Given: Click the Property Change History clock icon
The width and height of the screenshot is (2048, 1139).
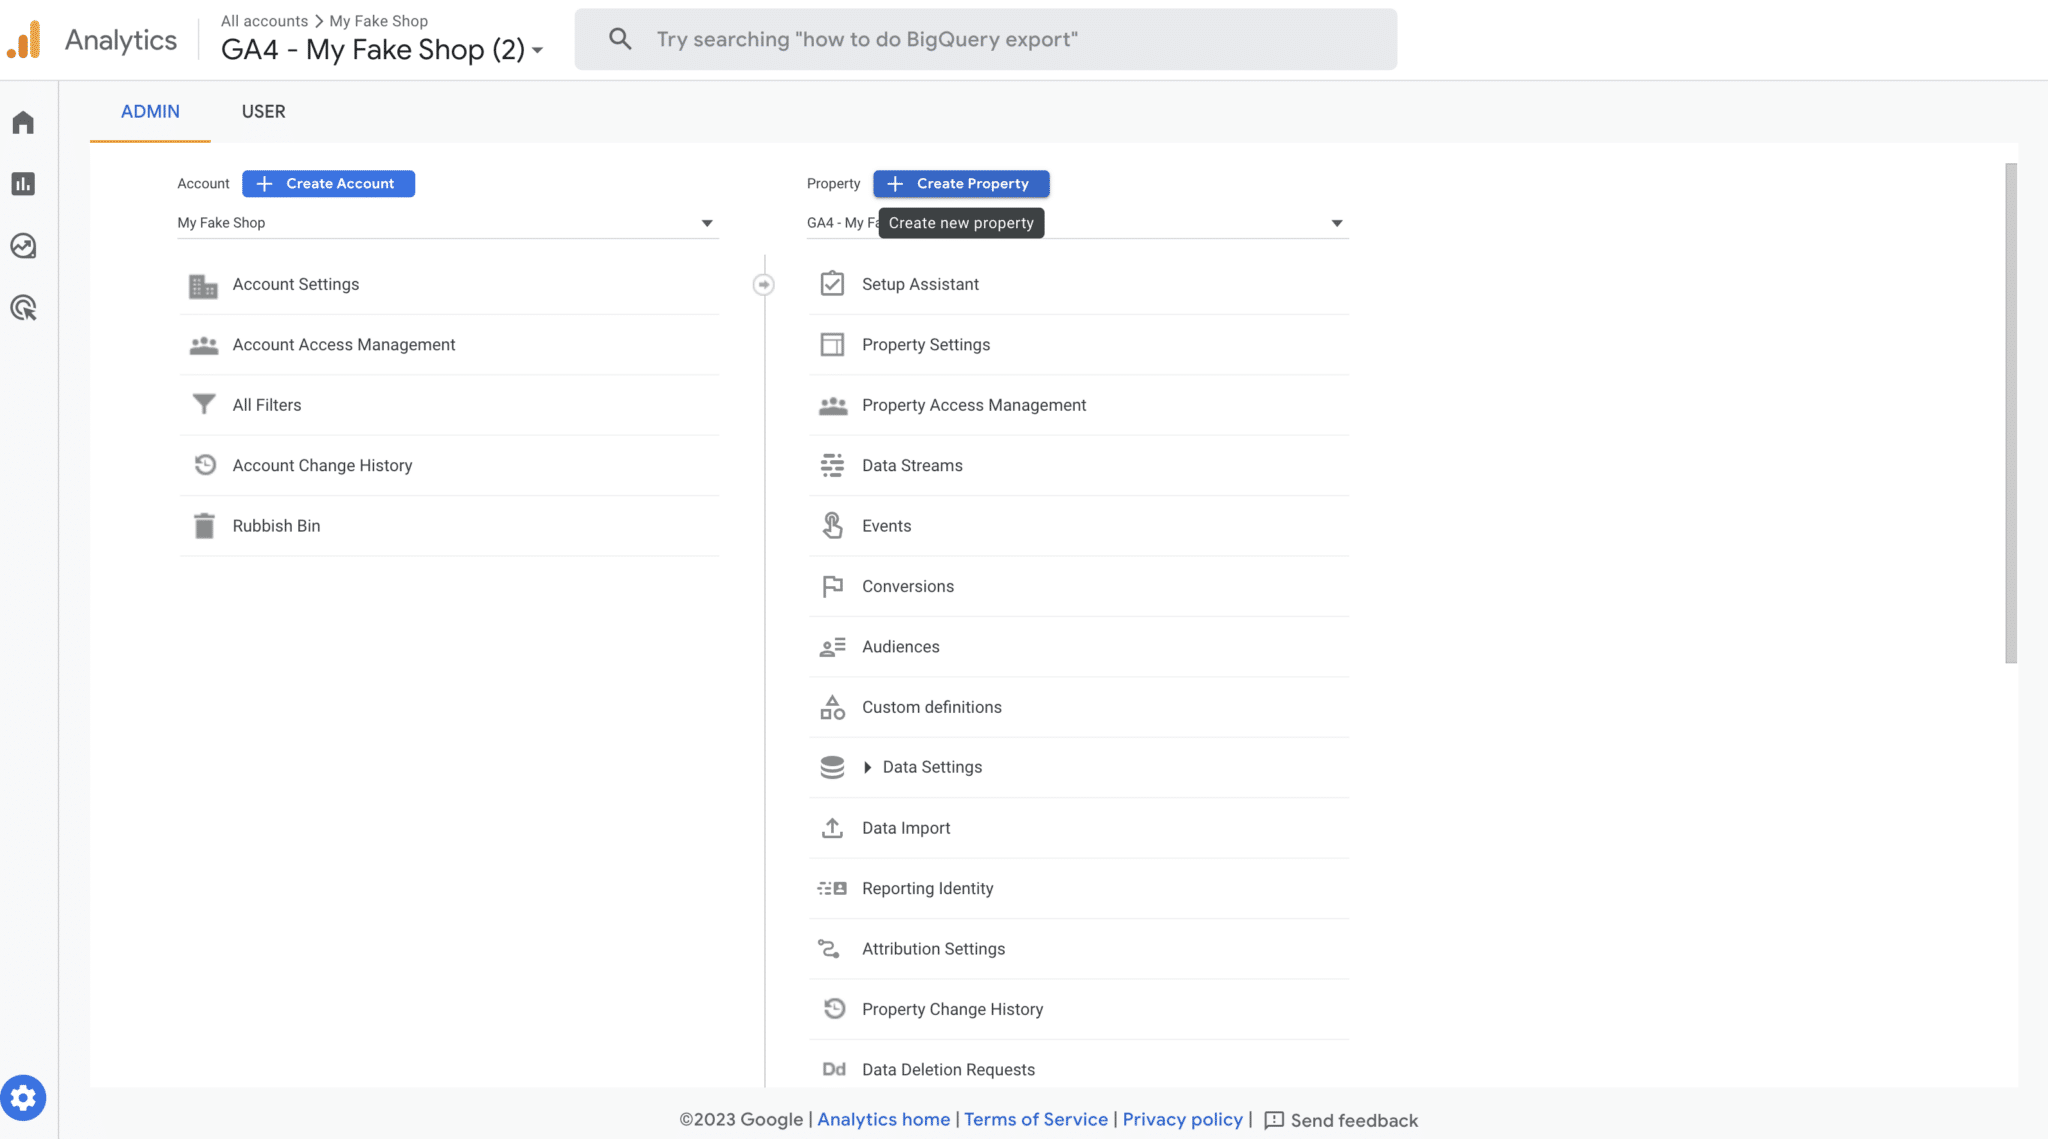Looking at the screenshot, I should 834,1009.
